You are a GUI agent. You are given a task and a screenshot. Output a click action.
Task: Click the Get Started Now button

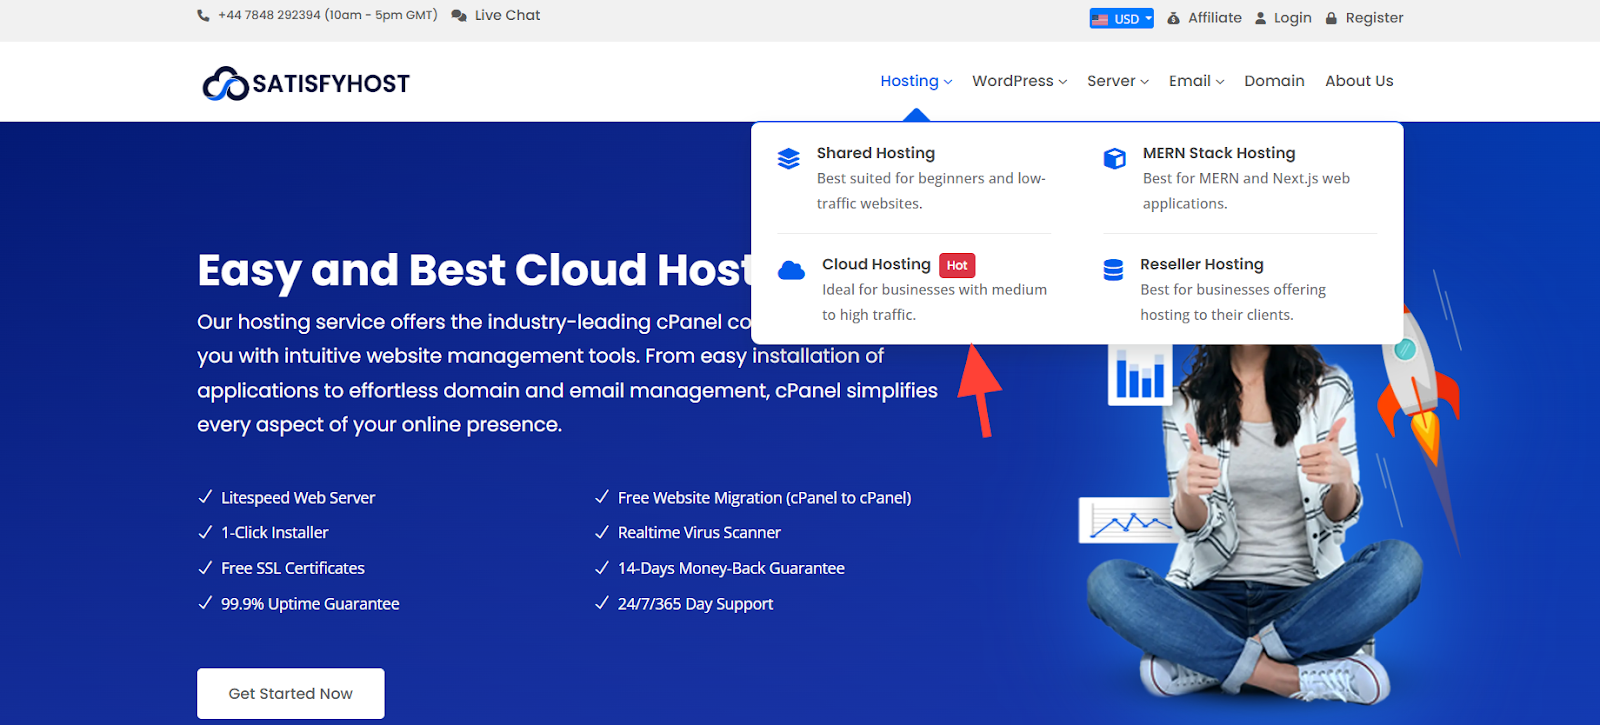[x=291, y=693]
